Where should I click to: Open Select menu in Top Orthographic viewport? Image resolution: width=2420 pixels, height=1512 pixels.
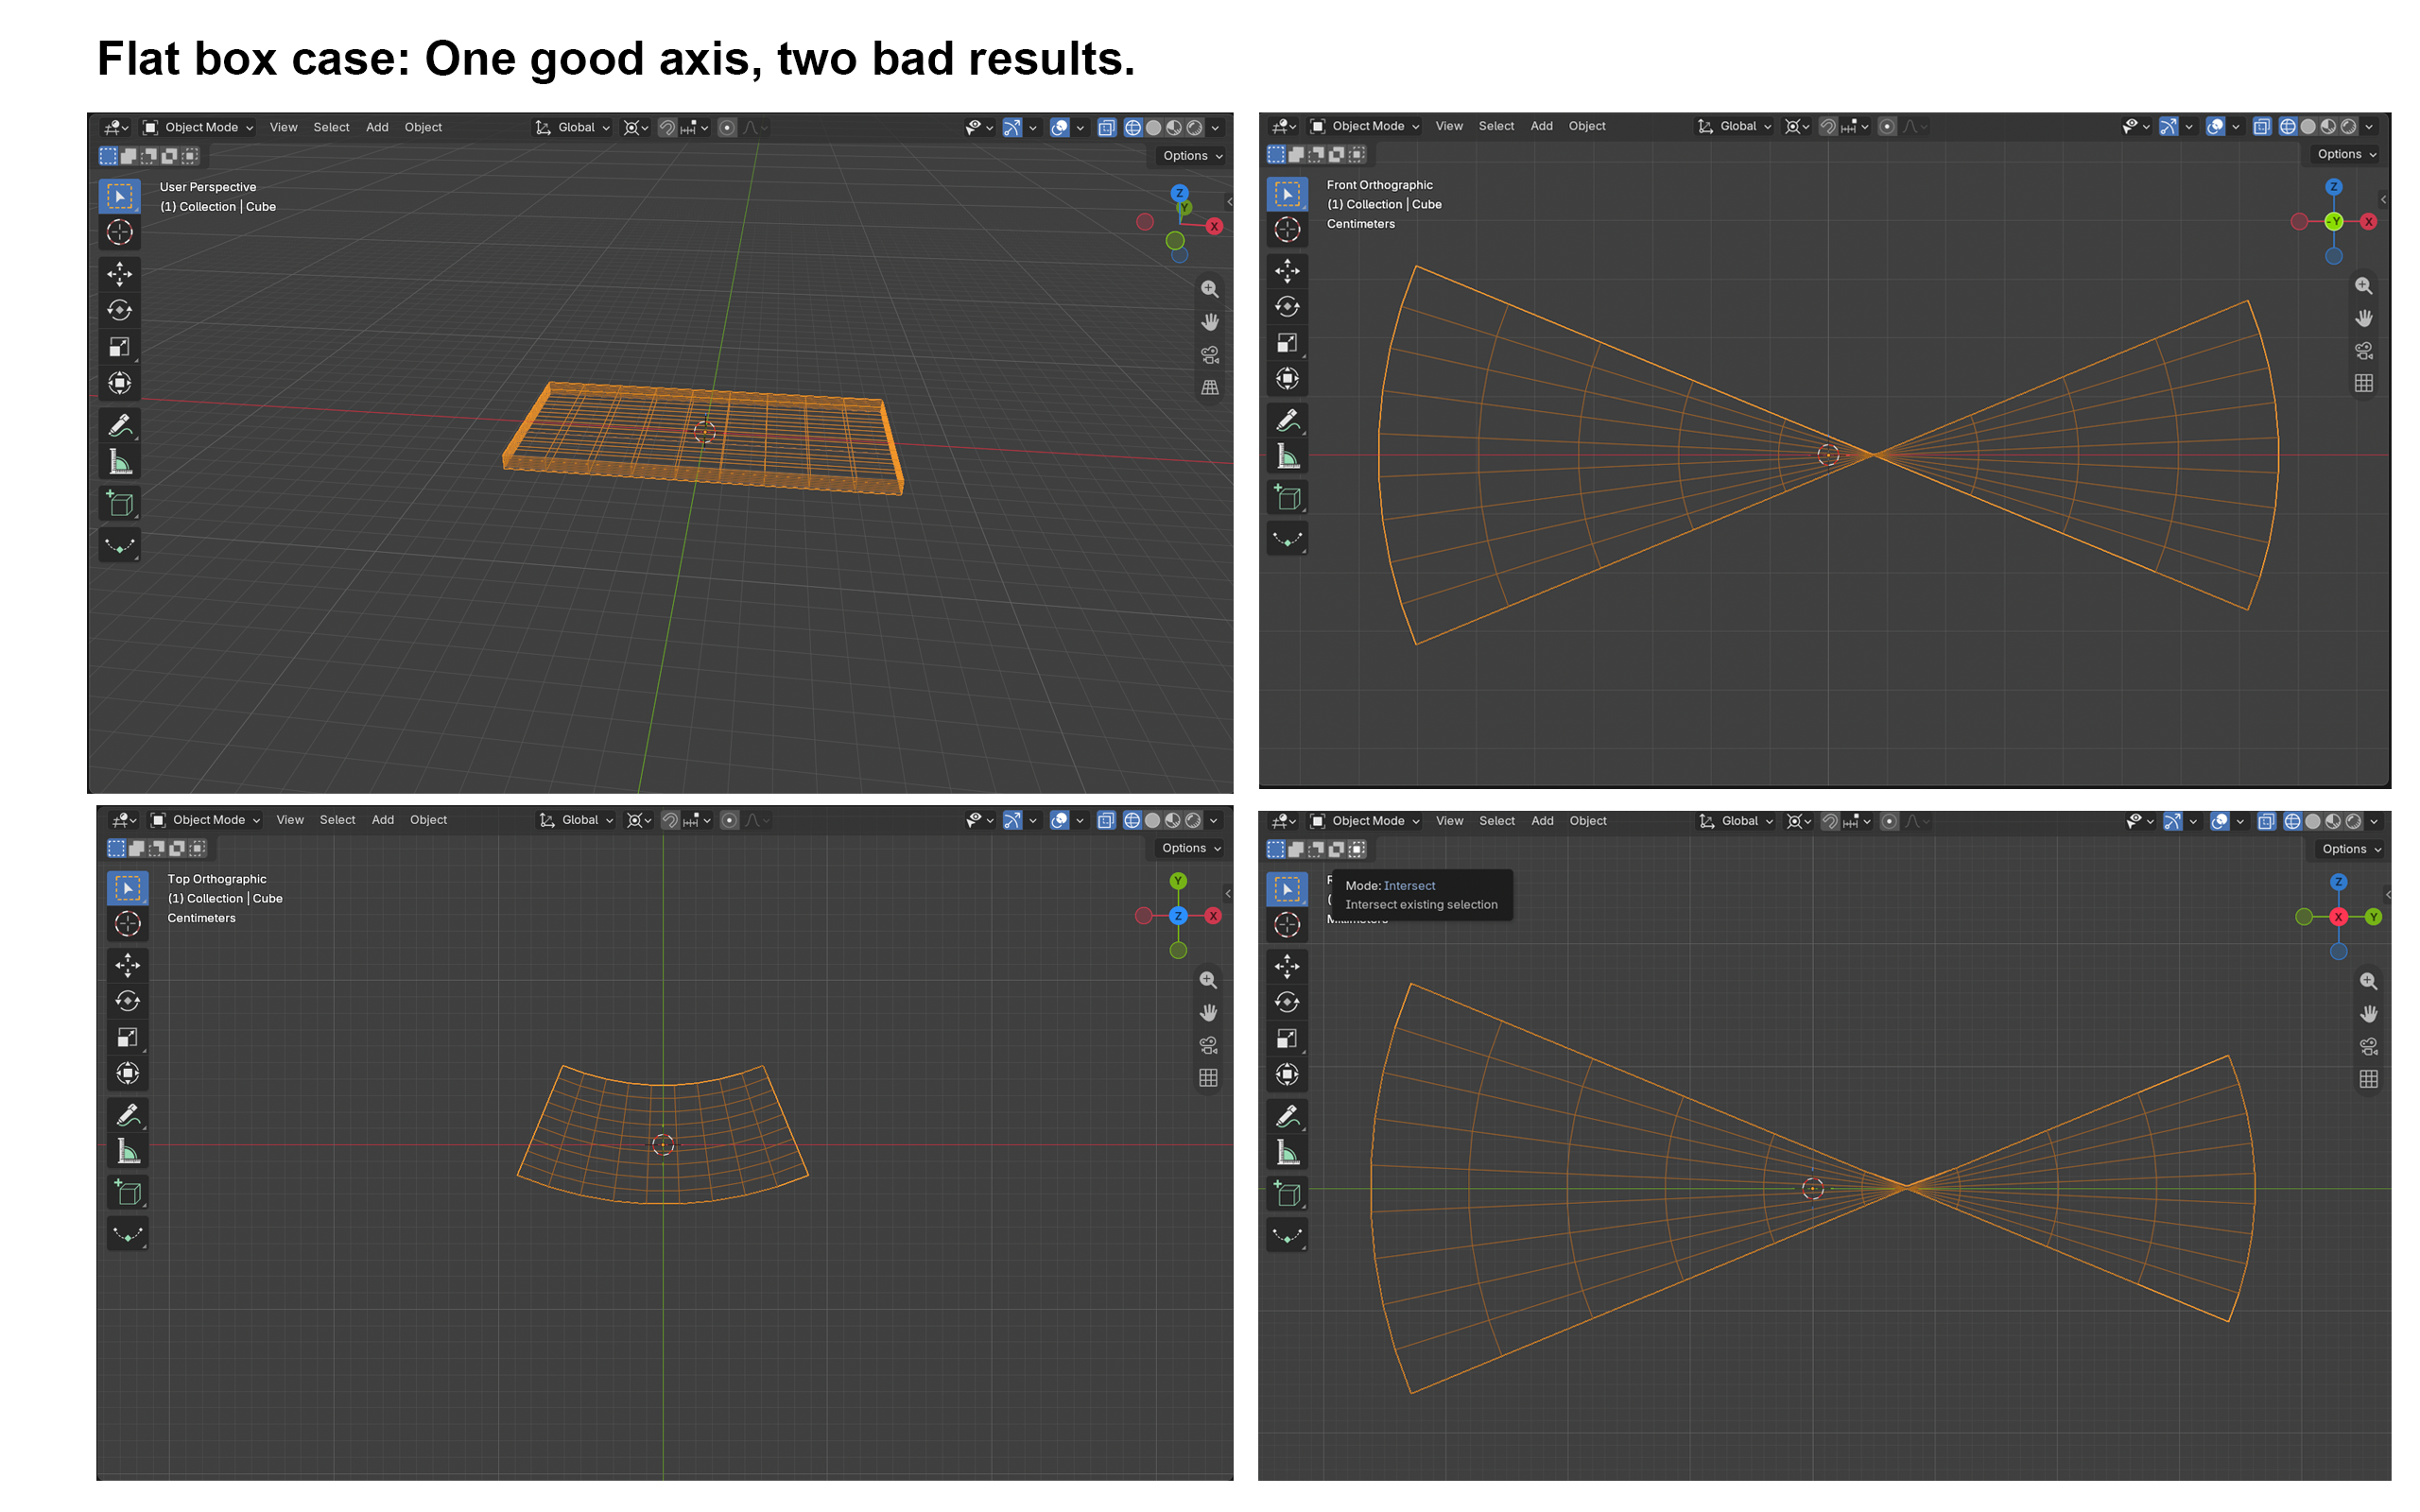coord(338,820)
